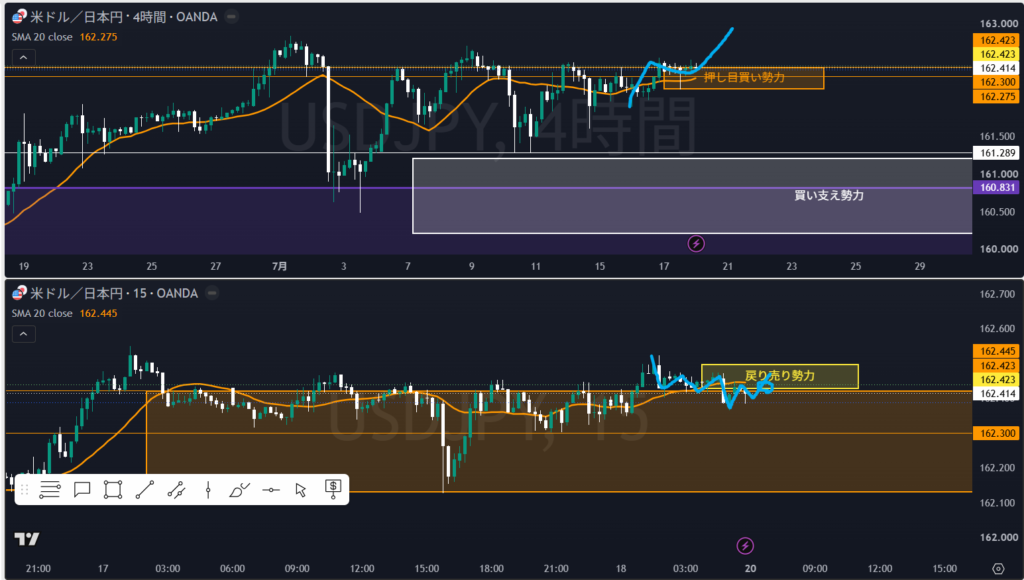Click the USD/JPY flag icon on the 4-hour chart
The width and height of the screenshot is (1024, 580).
click(19, 17)
